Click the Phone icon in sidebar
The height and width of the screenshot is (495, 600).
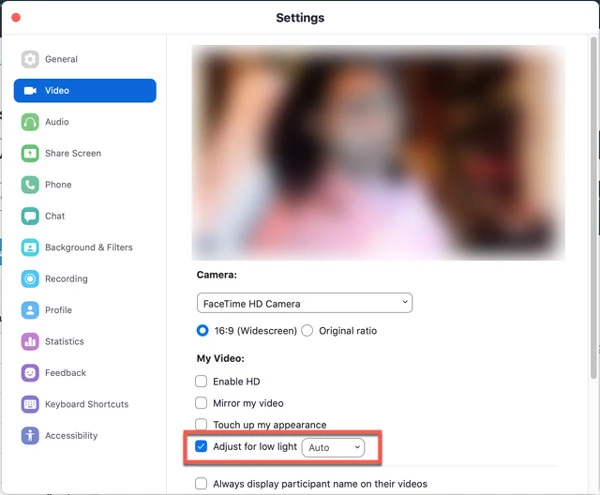30,185
